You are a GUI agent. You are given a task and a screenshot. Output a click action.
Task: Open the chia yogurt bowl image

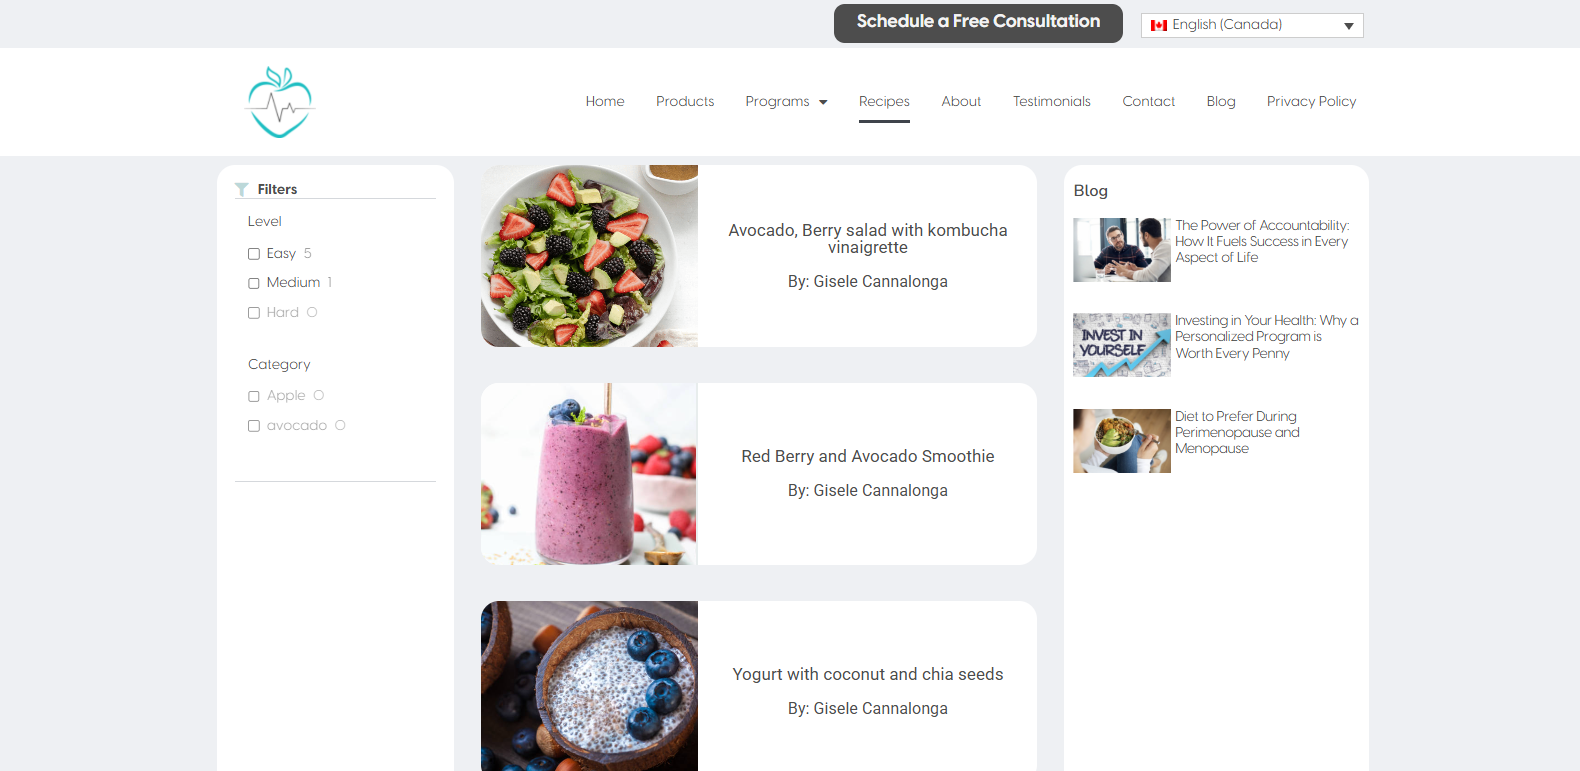click(x=589, y=686)
